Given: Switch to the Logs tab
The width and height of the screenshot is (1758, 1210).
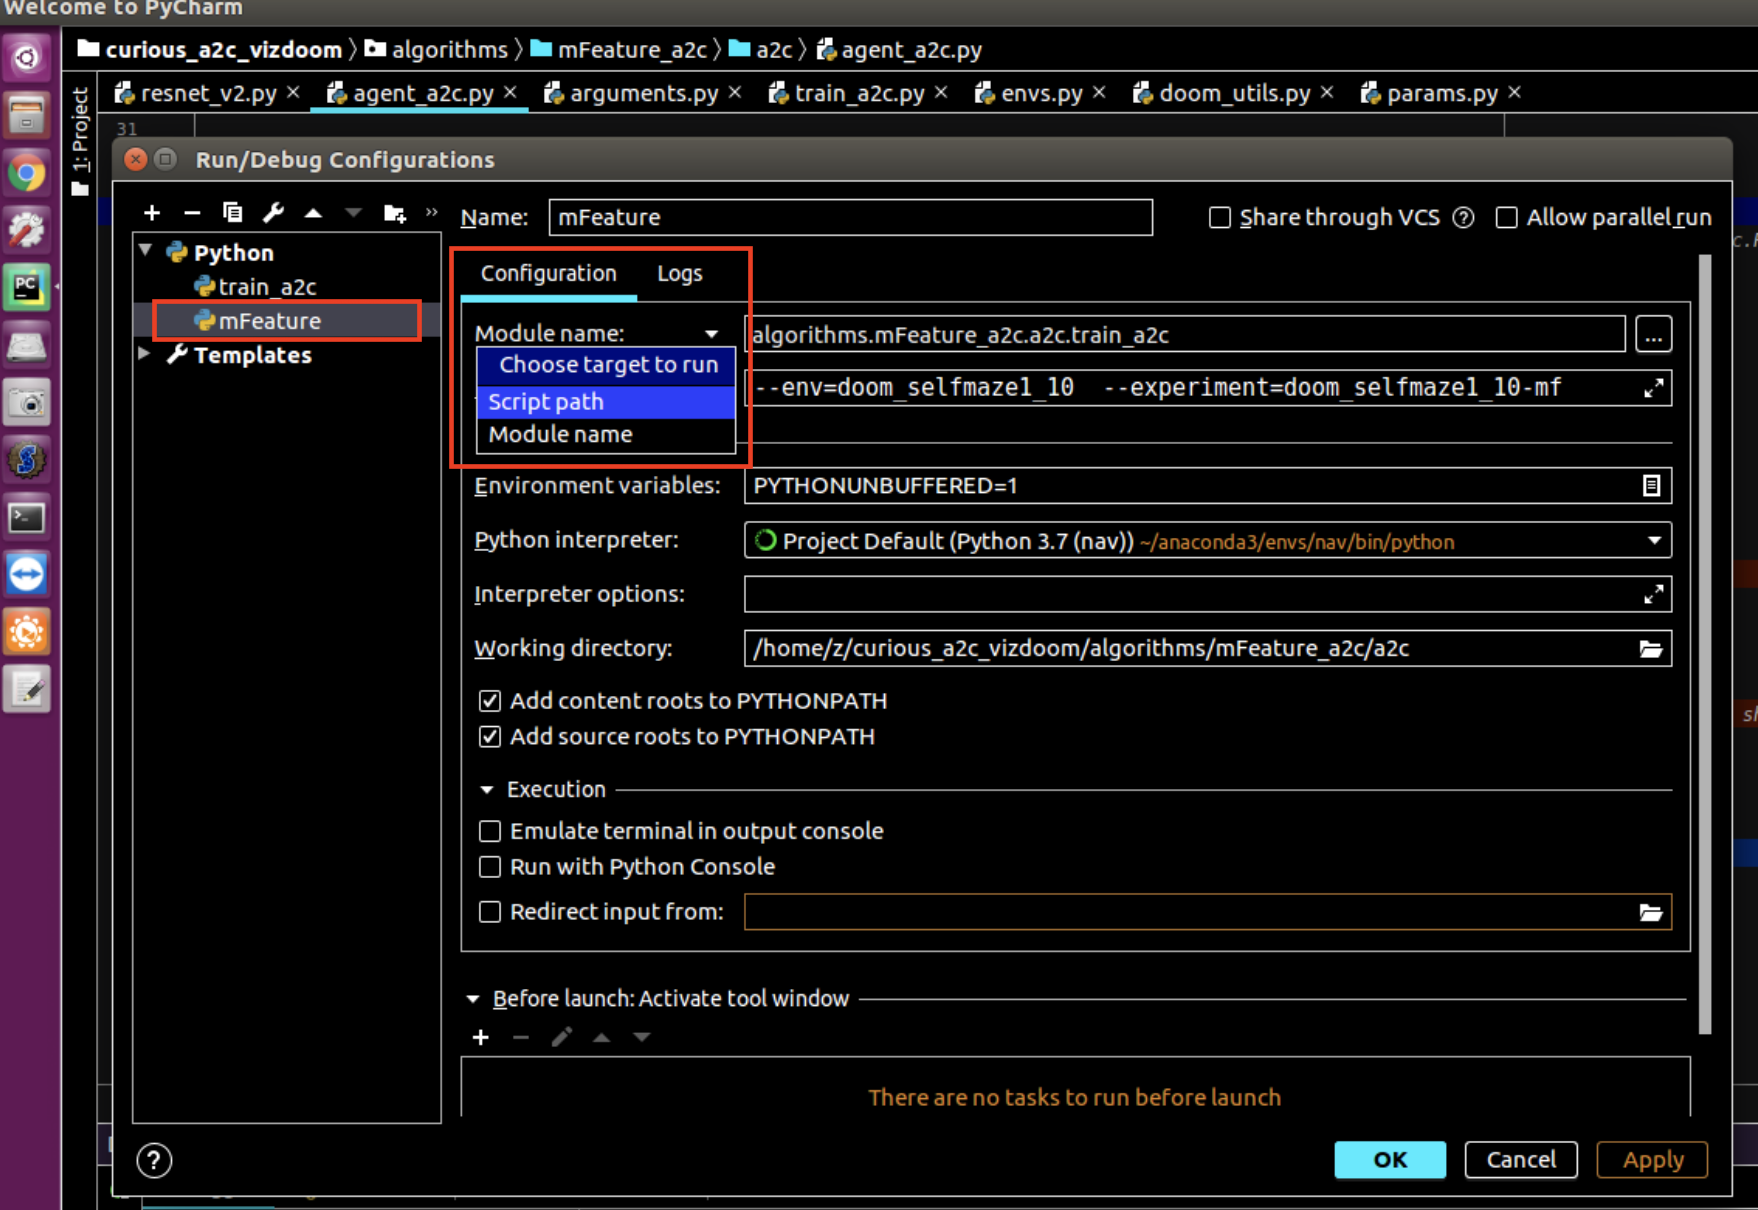Looking at the screenshot, I should coord(679,273).
